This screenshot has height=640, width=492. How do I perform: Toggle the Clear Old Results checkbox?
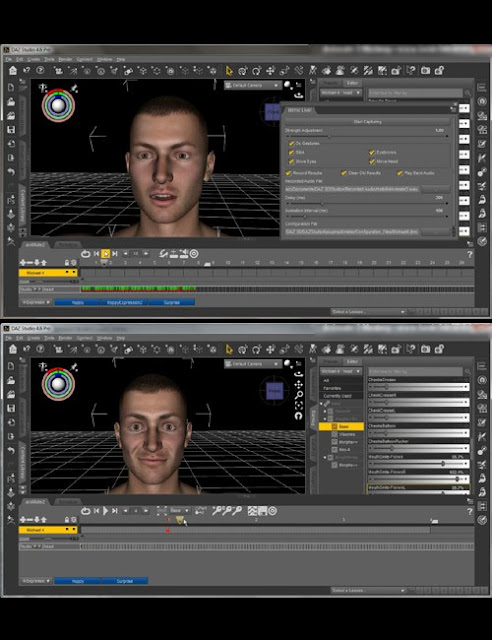click(344, 173)
